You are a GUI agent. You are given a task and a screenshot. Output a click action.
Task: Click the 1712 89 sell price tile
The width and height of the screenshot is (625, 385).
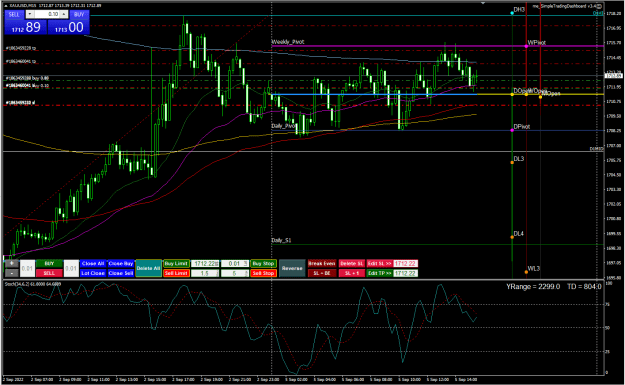point(26,27)
